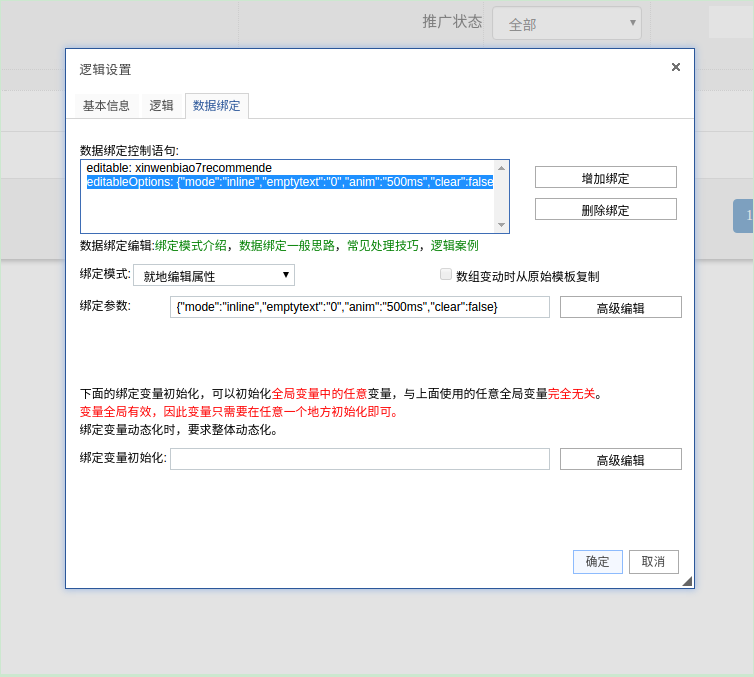Open the 逻辑案例 link
Screen dimensions: 754x677
point(454,246)
